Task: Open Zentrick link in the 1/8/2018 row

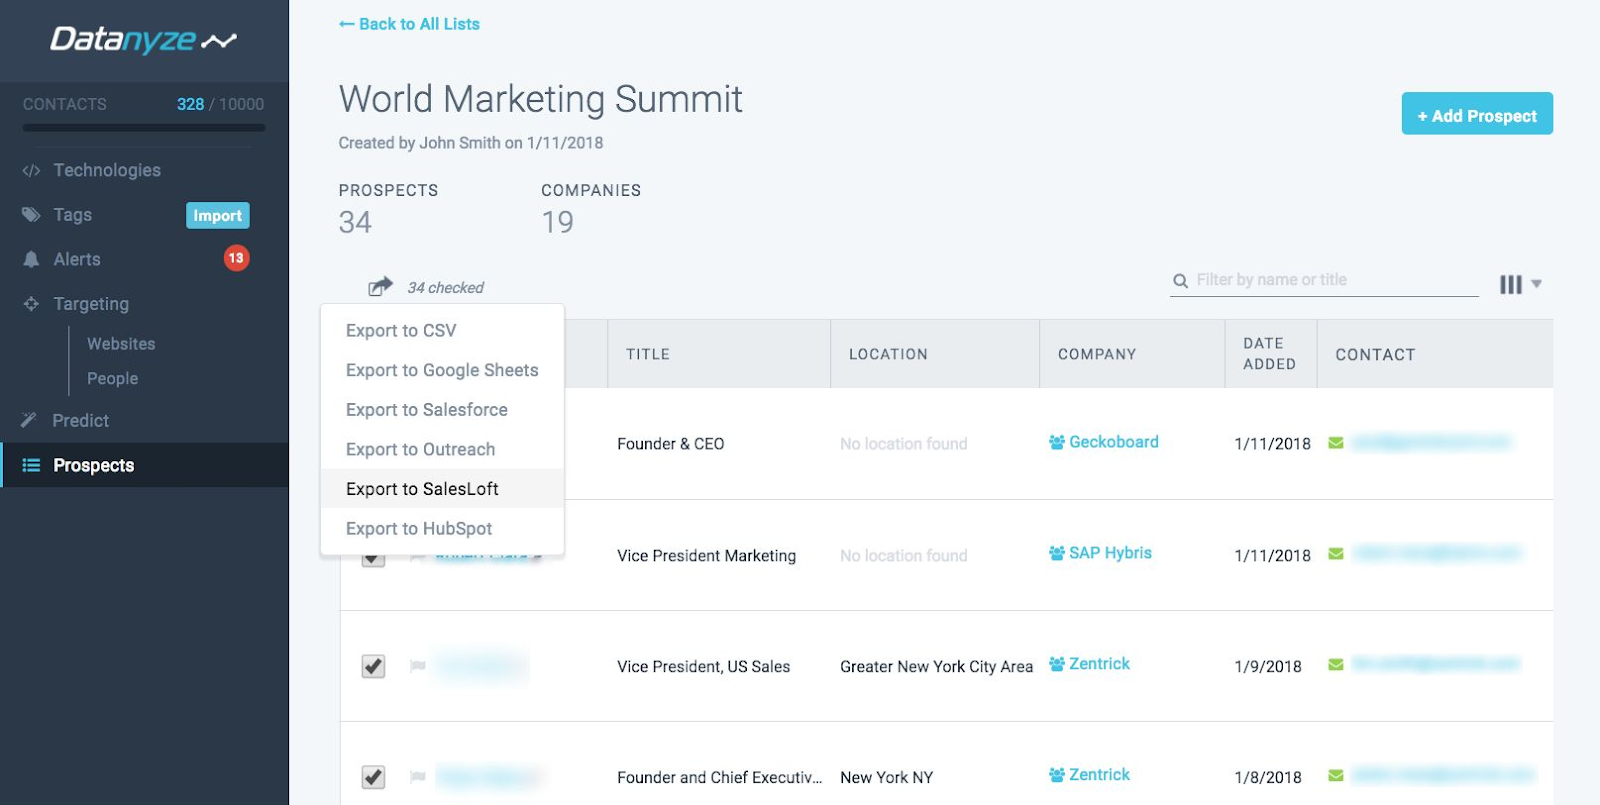Action: pyautogui.click(x=1099, y=775)
